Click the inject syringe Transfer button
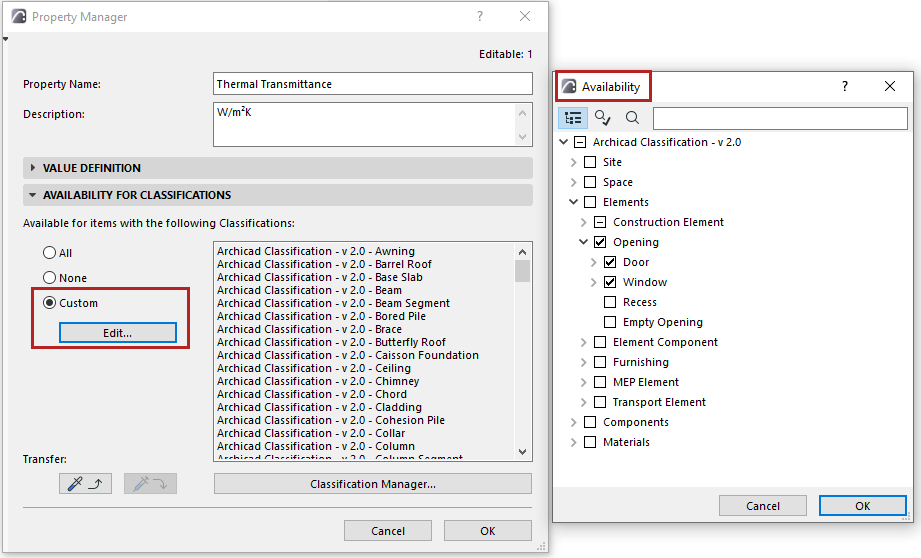The width and height of the screenshot is (921, 558). tap(150, 484)
